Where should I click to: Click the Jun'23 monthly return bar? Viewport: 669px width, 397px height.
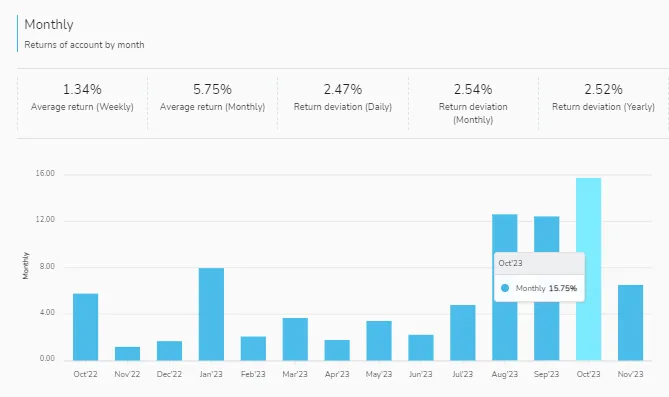(421, 348)
